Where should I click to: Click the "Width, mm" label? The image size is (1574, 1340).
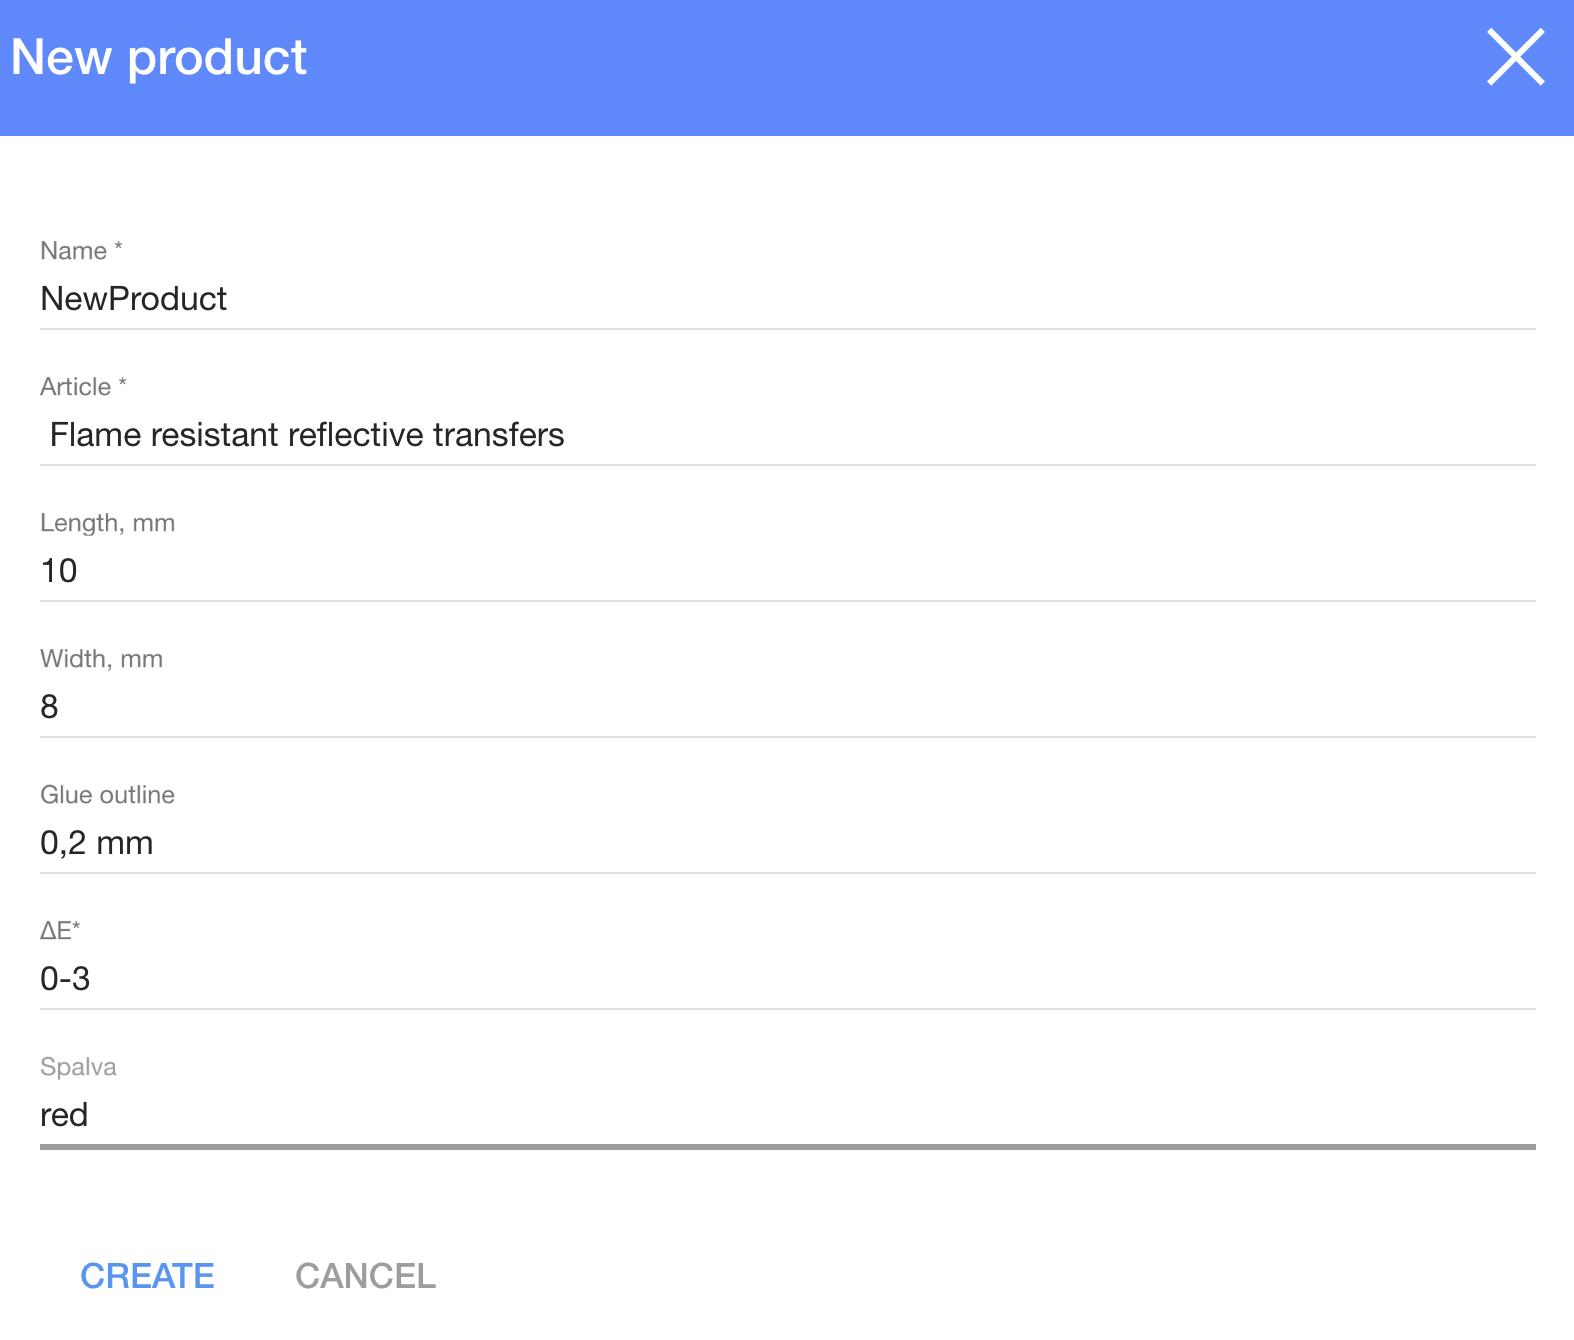101,659
